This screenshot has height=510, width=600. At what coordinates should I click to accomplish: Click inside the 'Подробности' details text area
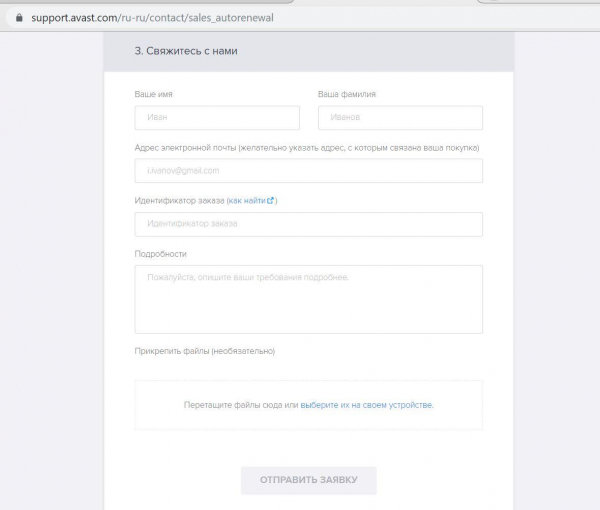308,299
